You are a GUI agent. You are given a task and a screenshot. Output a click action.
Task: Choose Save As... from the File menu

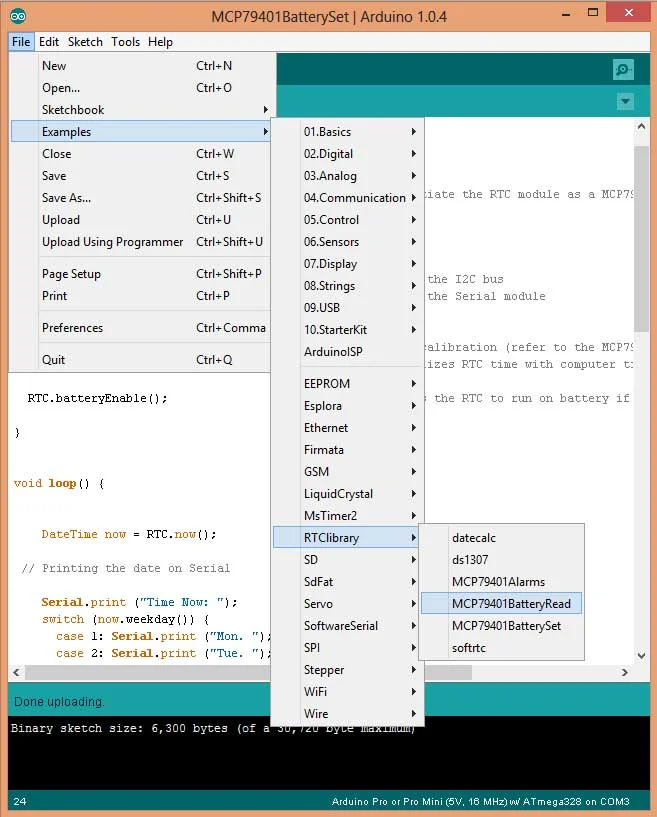[x=141, y=197]
